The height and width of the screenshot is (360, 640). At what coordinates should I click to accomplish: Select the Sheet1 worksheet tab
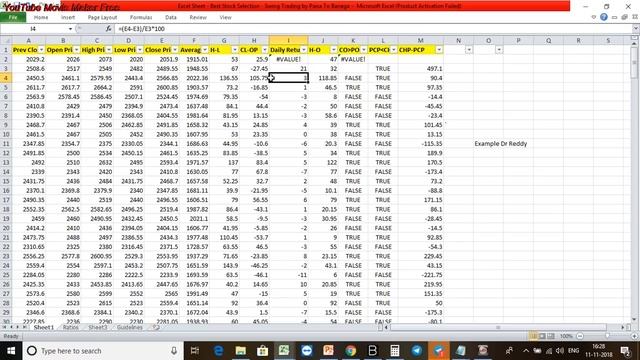[43, 327]
